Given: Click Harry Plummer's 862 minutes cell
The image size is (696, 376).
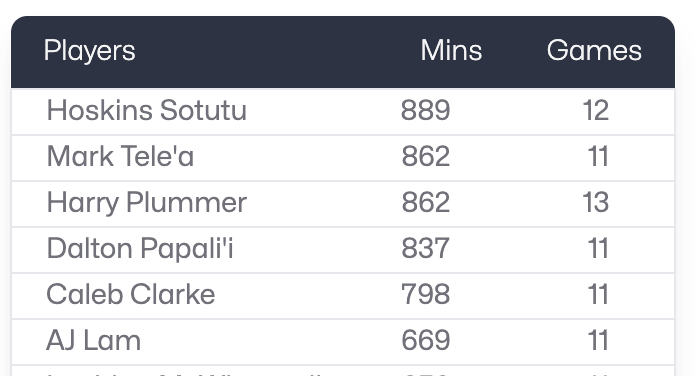Looking at the screenshot, I should point(426,202).
